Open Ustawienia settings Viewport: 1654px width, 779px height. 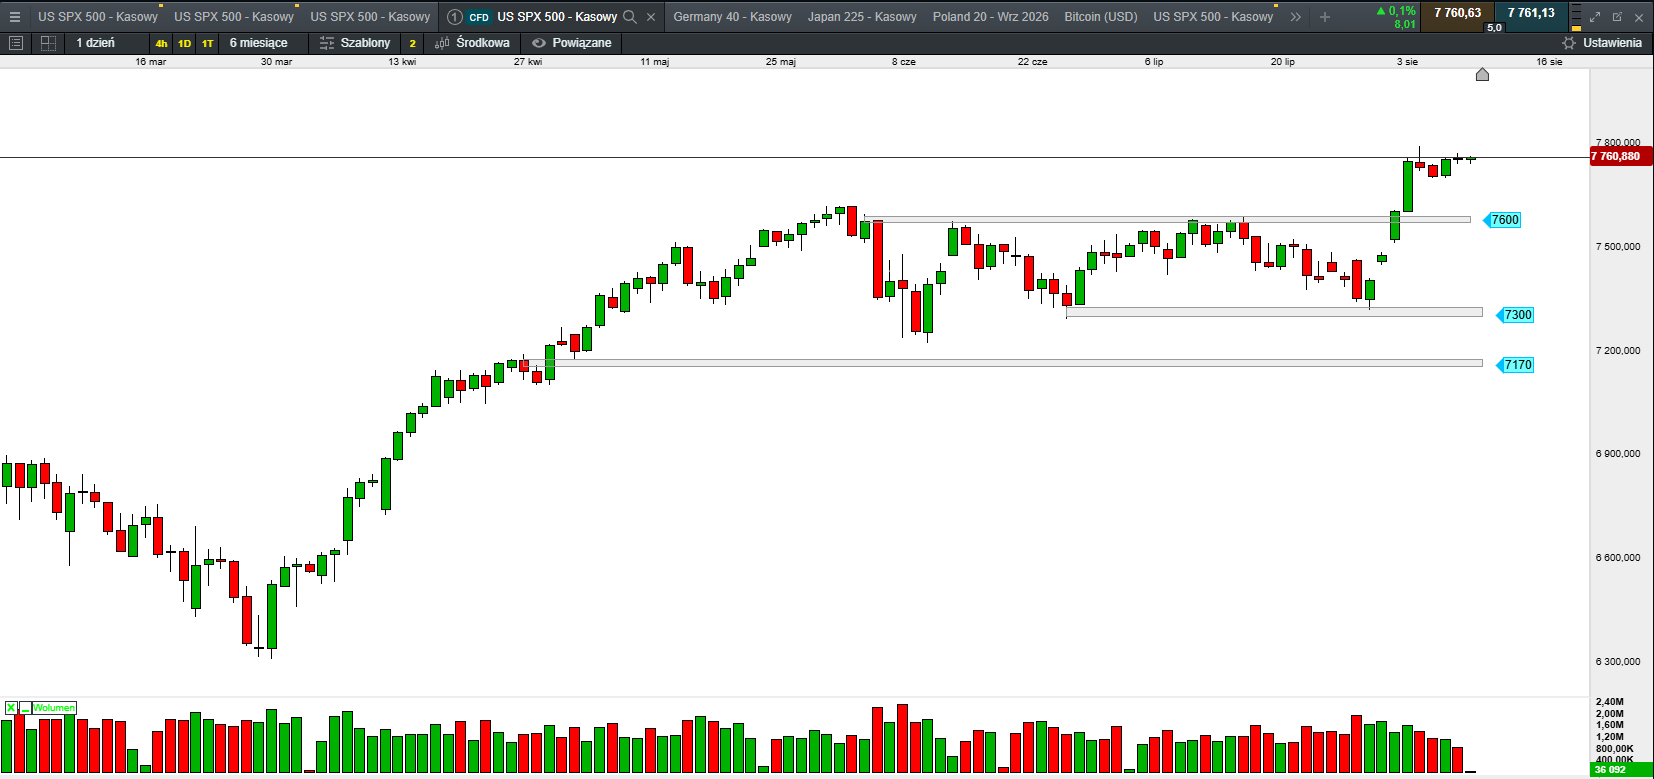[1602, 43]
